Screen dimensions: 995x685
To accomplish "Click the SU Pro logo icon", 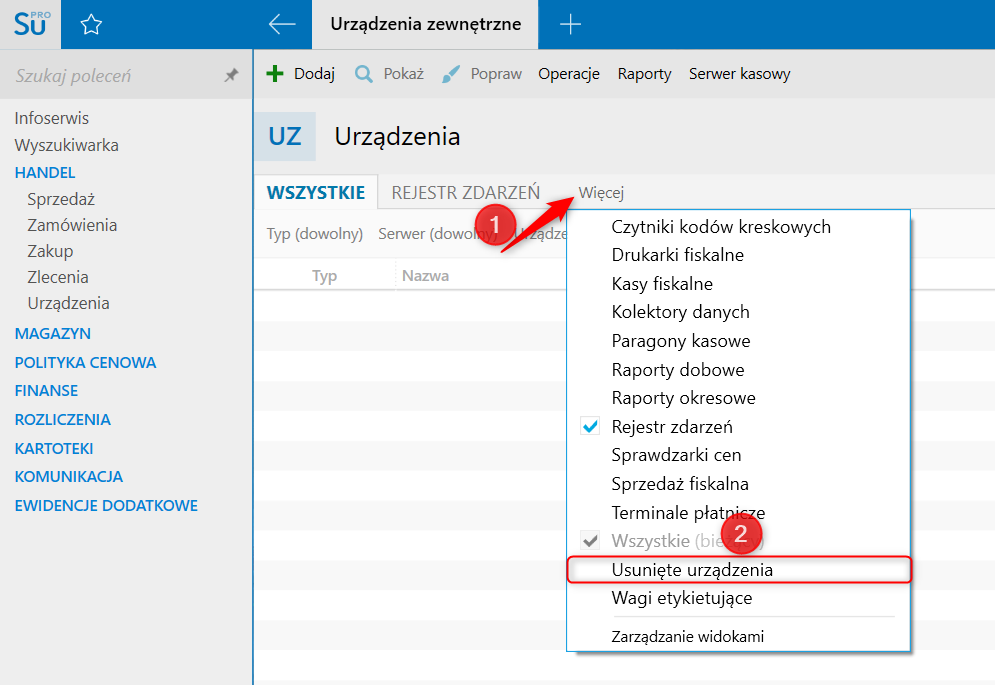I will (x=30, y=24).
